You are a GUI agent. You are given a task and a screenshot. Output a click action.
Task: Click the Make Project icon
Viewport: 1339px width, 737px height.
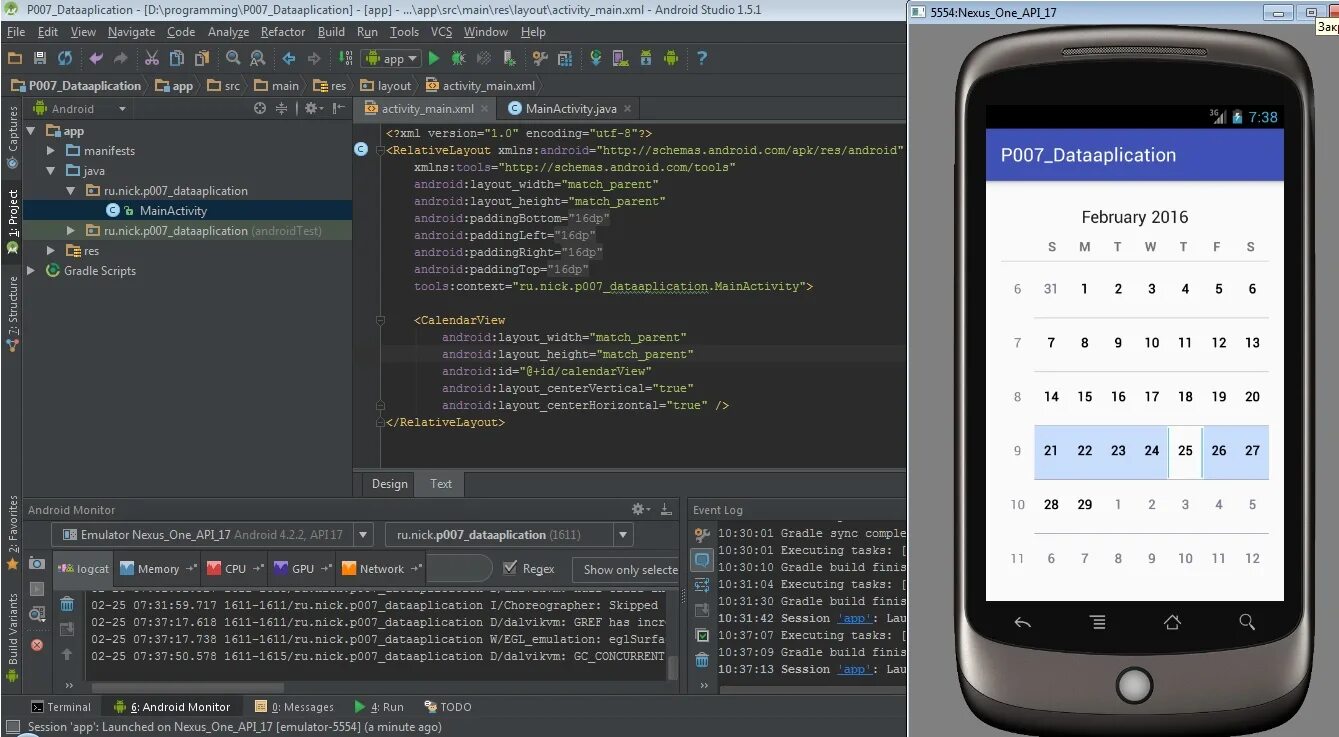(345, 59)
